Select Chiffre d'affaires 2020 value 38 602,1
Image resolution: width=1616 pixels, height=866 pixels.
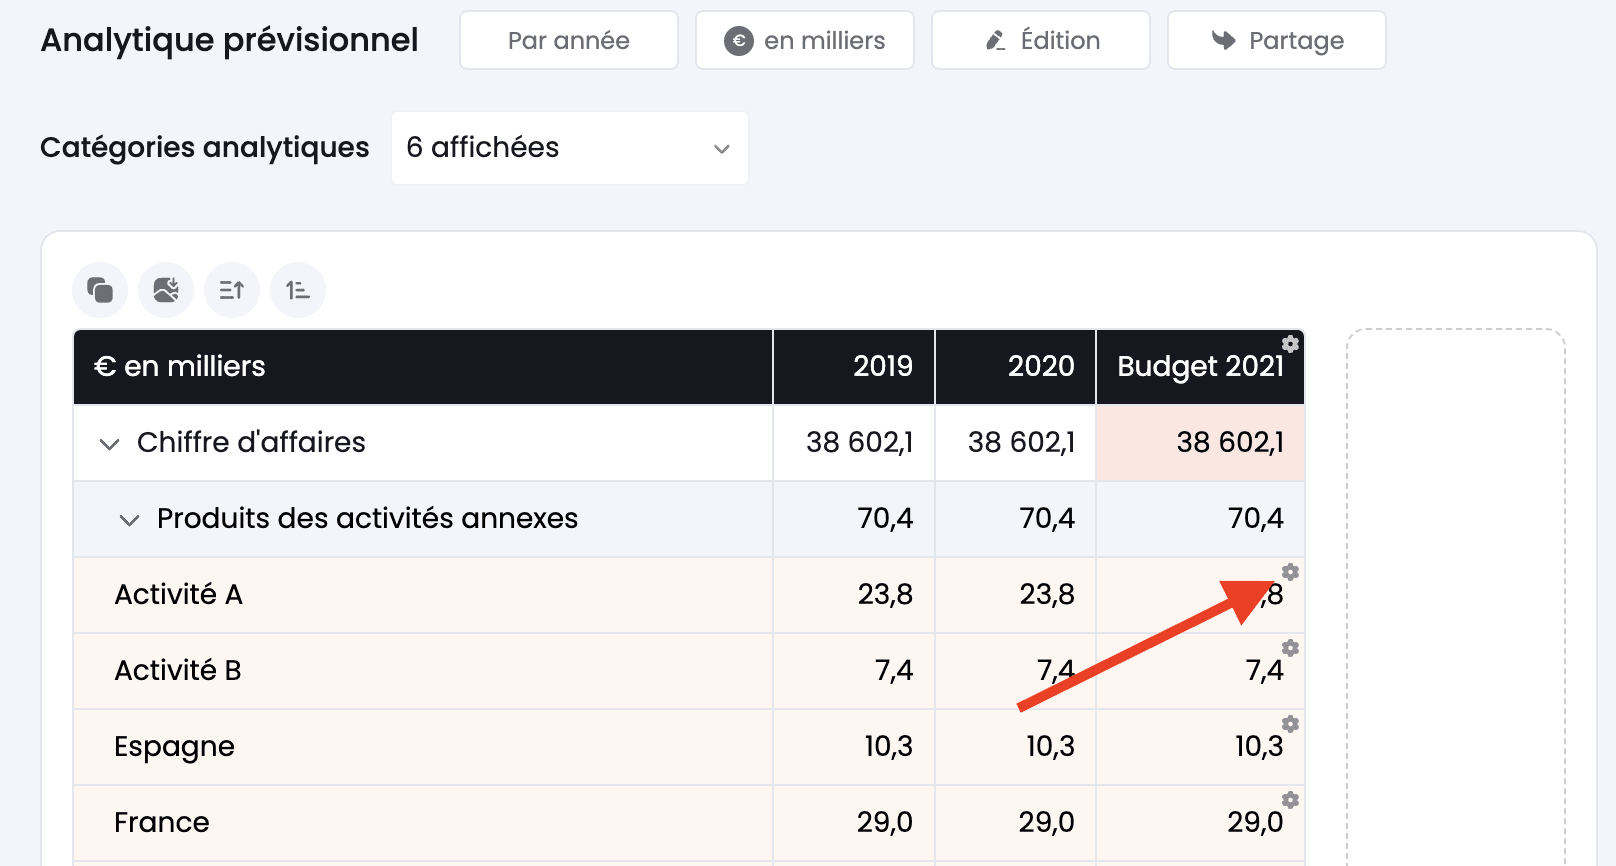coord(1015,443)
